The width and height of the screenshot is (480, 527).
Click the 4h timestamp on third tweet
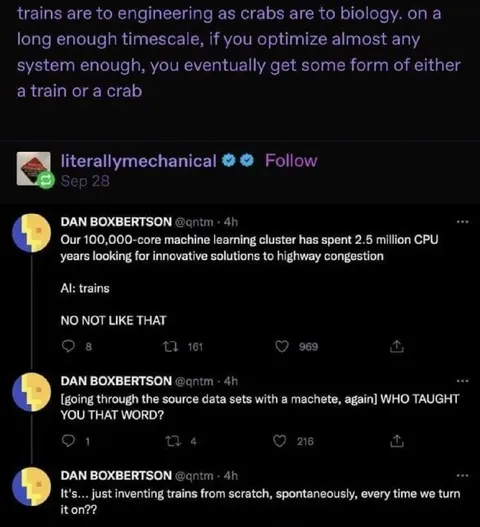231,476
